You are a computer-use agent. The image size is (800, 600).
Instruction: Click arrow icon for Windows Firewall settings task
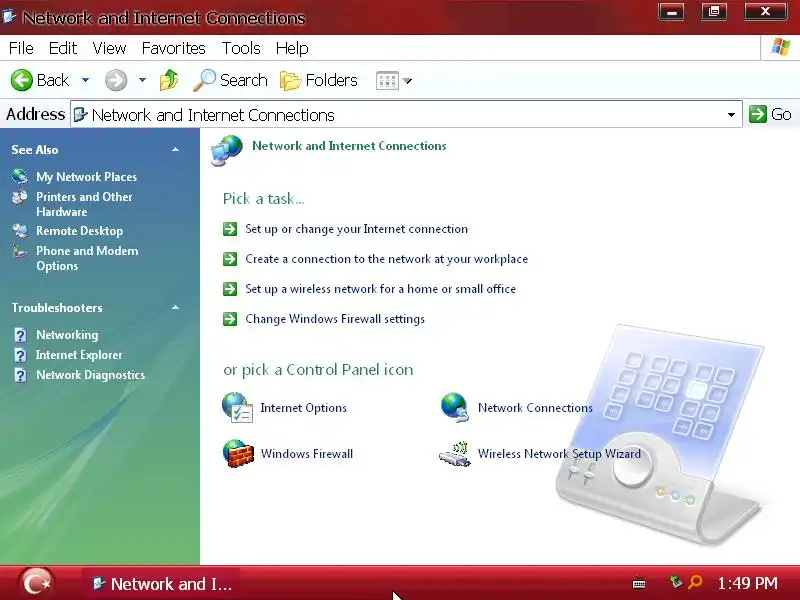click(230, 319)
